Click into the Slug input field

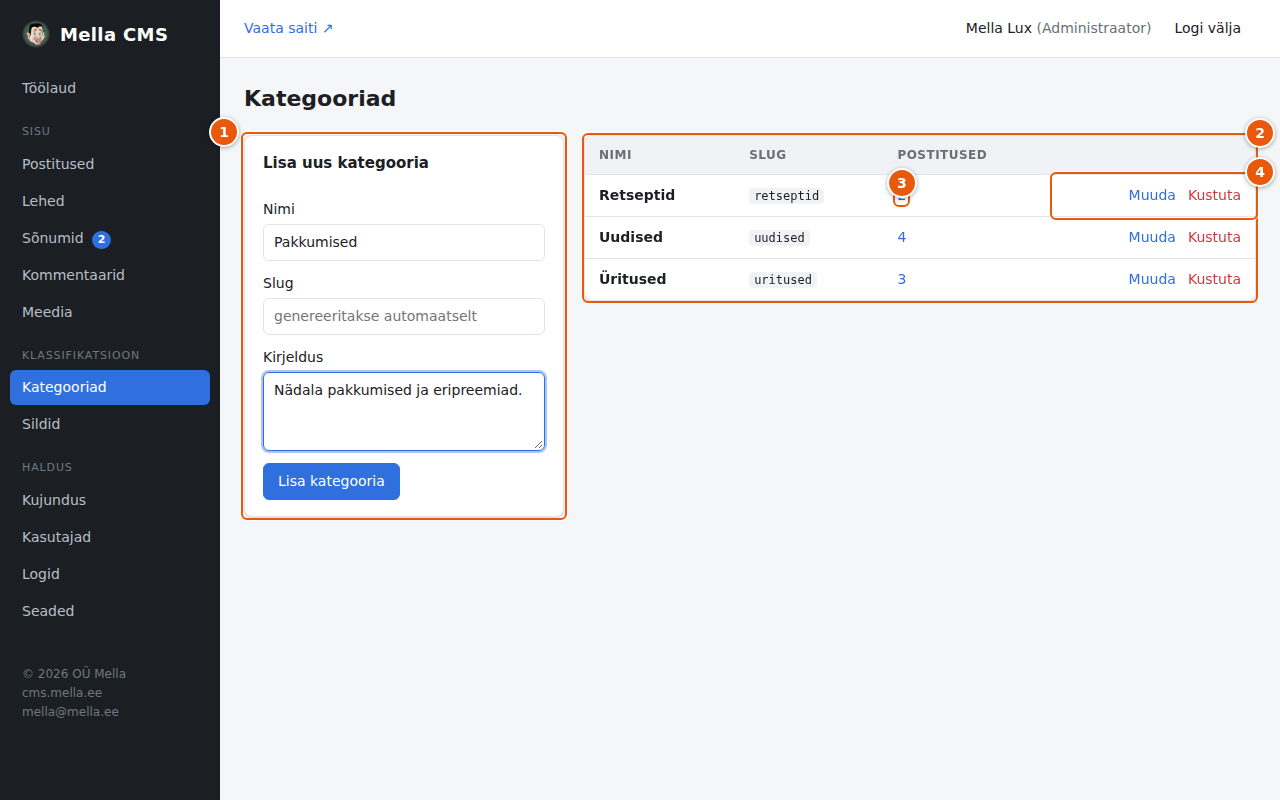click(404, 316)
